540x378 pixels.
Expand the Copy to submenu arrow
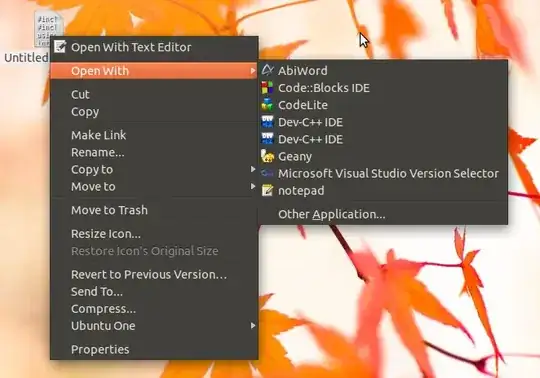(x=253, y=169)
